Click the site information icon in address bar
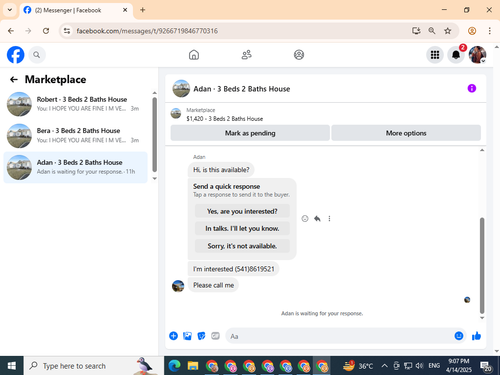500x375 pixels. click(x=67, y=31)
